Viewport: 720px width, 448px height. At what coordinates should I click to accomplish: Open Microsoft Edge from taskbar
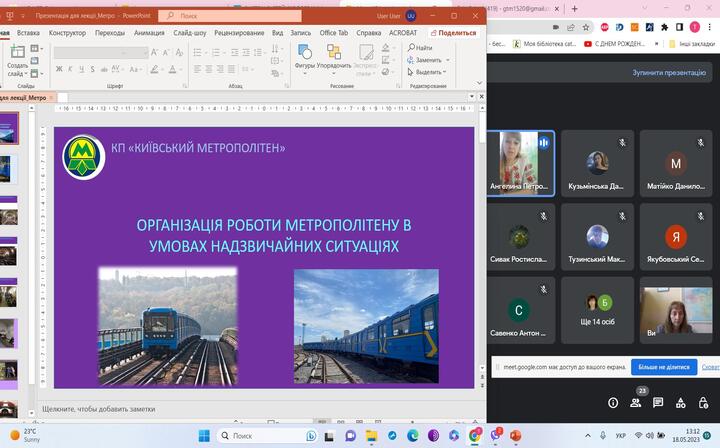tap(413, 436)
